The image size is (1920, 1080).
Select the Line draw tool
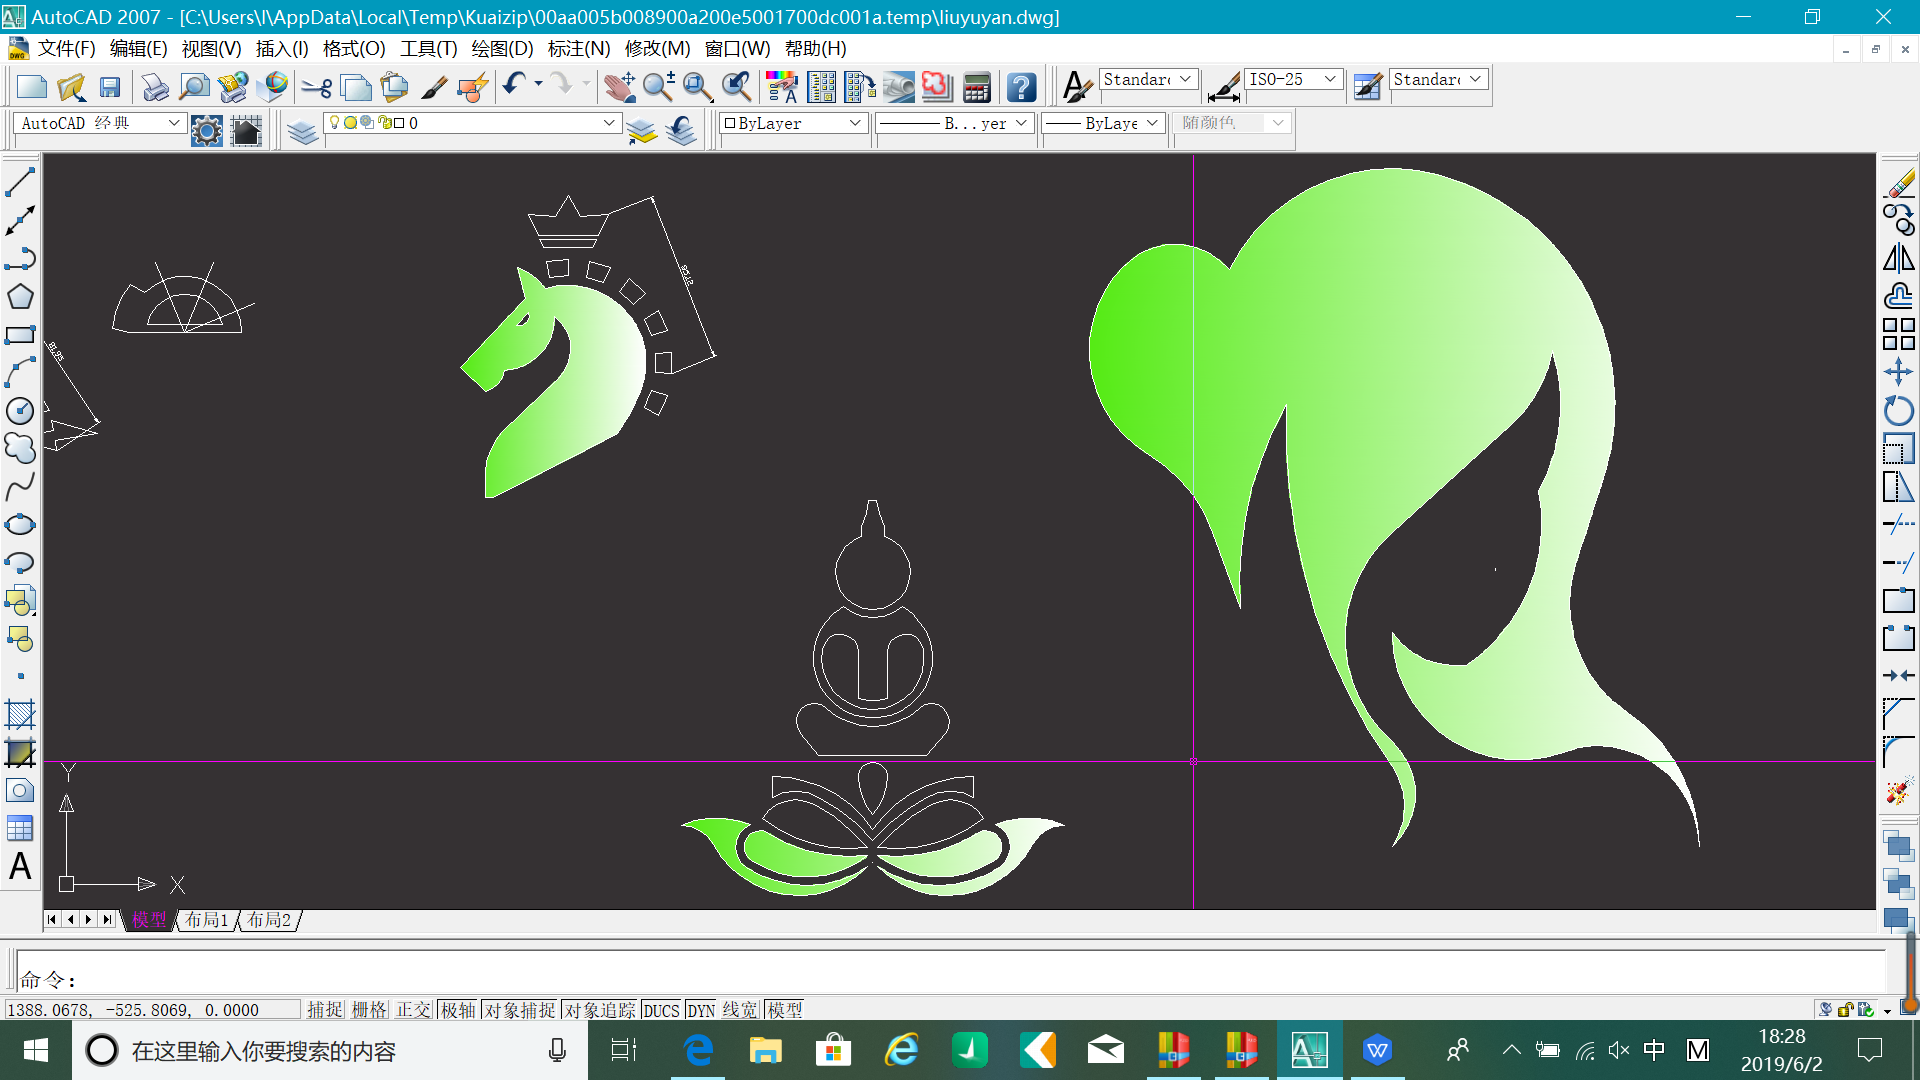pos(20,182)
